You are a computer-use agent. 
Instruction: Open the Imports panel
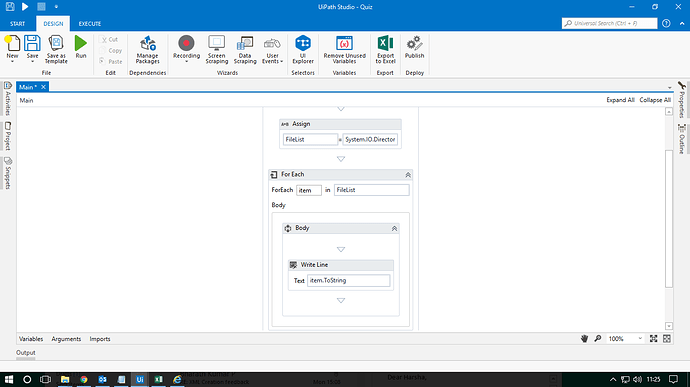[100, 339]
